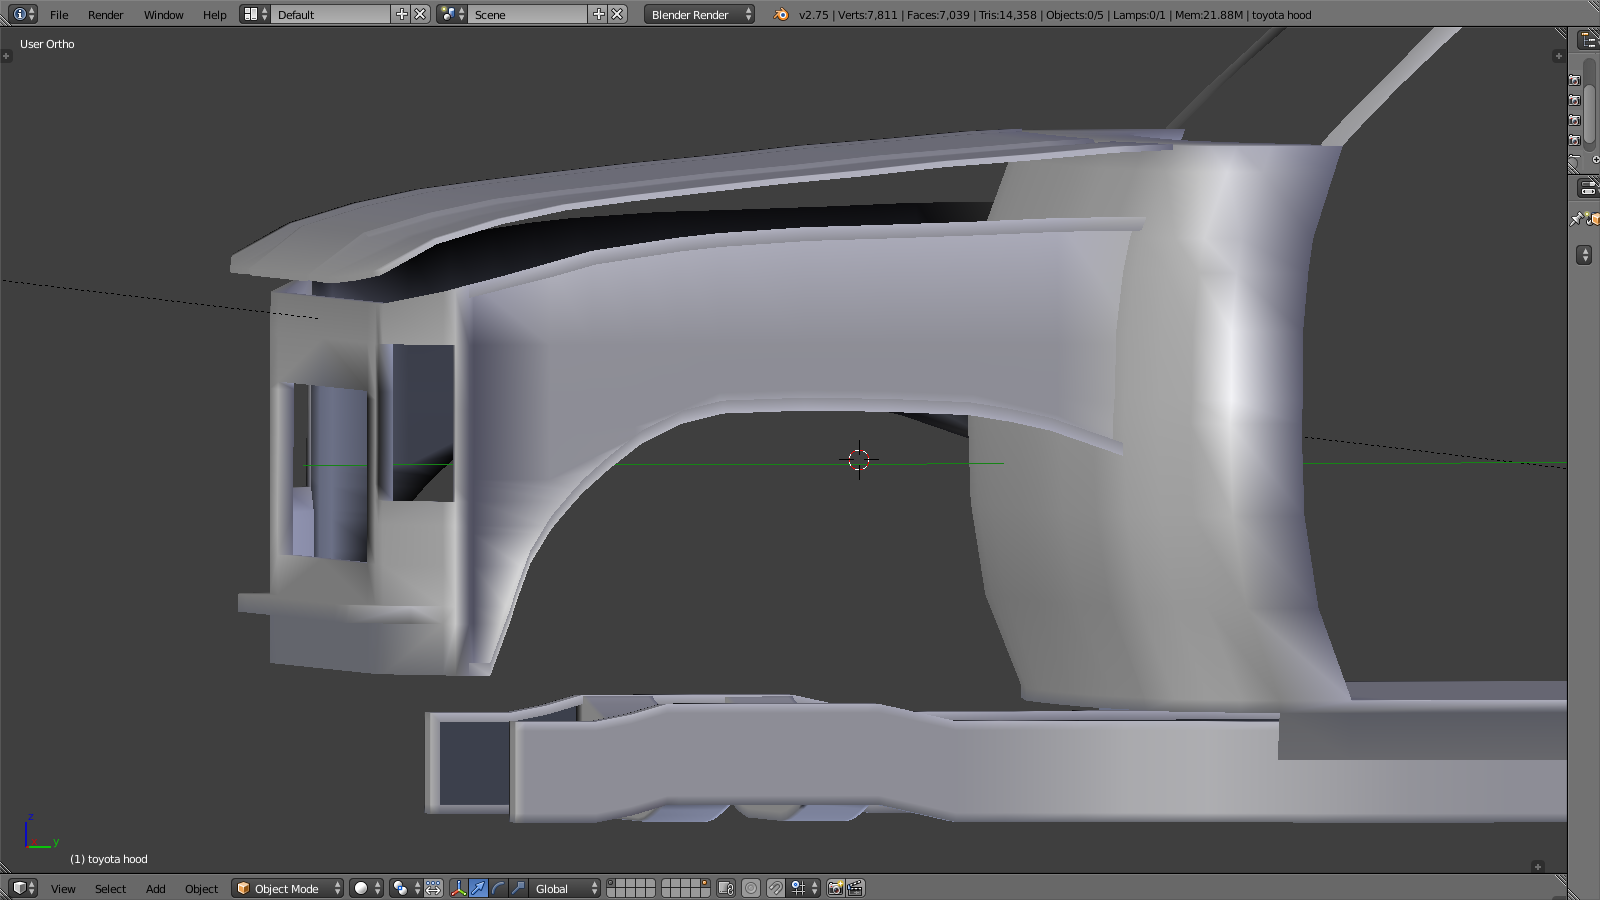Toggle renderability of the first outliner object

tap(1574, 81)
